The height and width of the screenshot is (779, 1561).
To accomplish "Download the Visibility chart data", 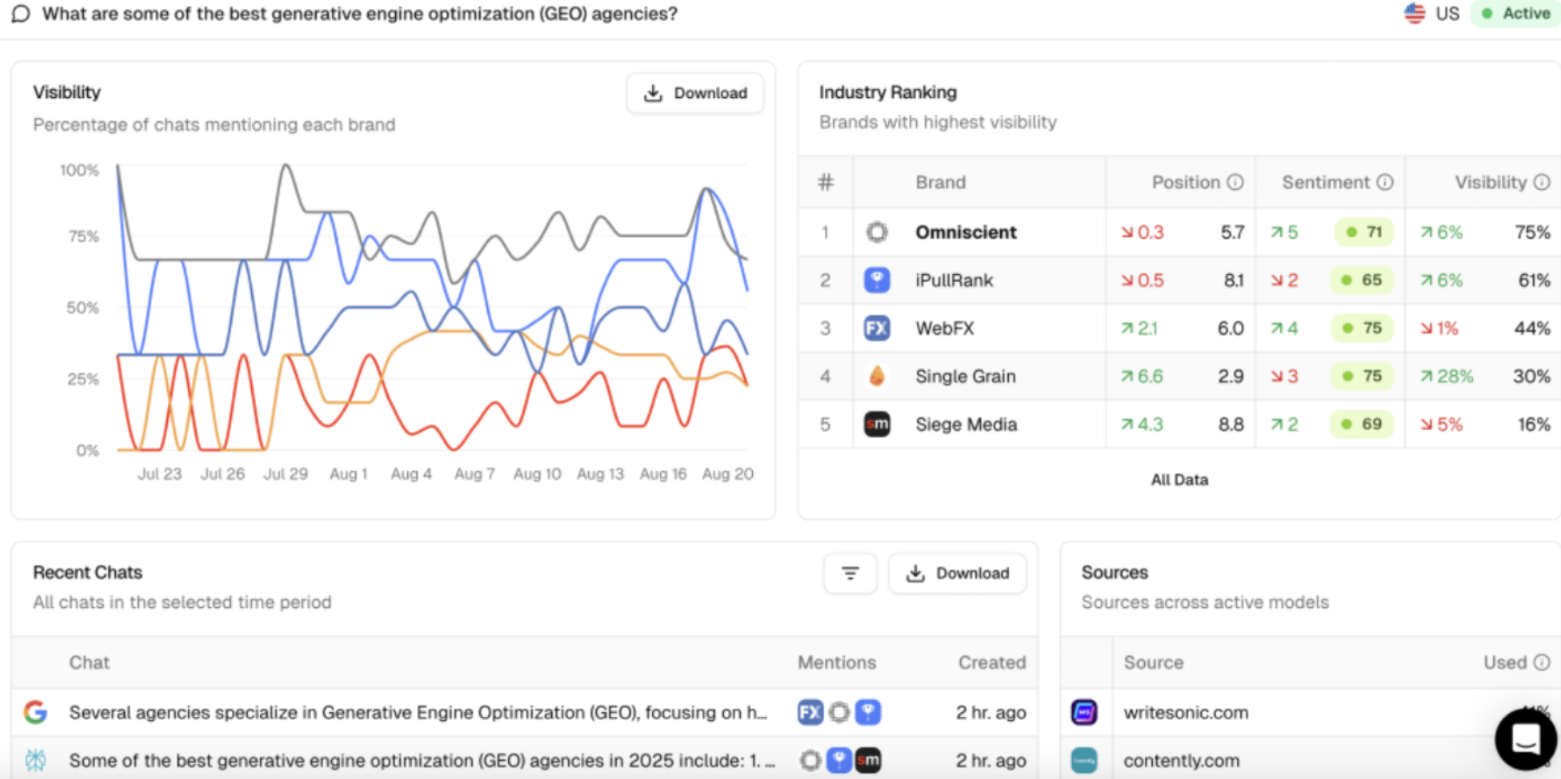I will click(x=695, y=93).
